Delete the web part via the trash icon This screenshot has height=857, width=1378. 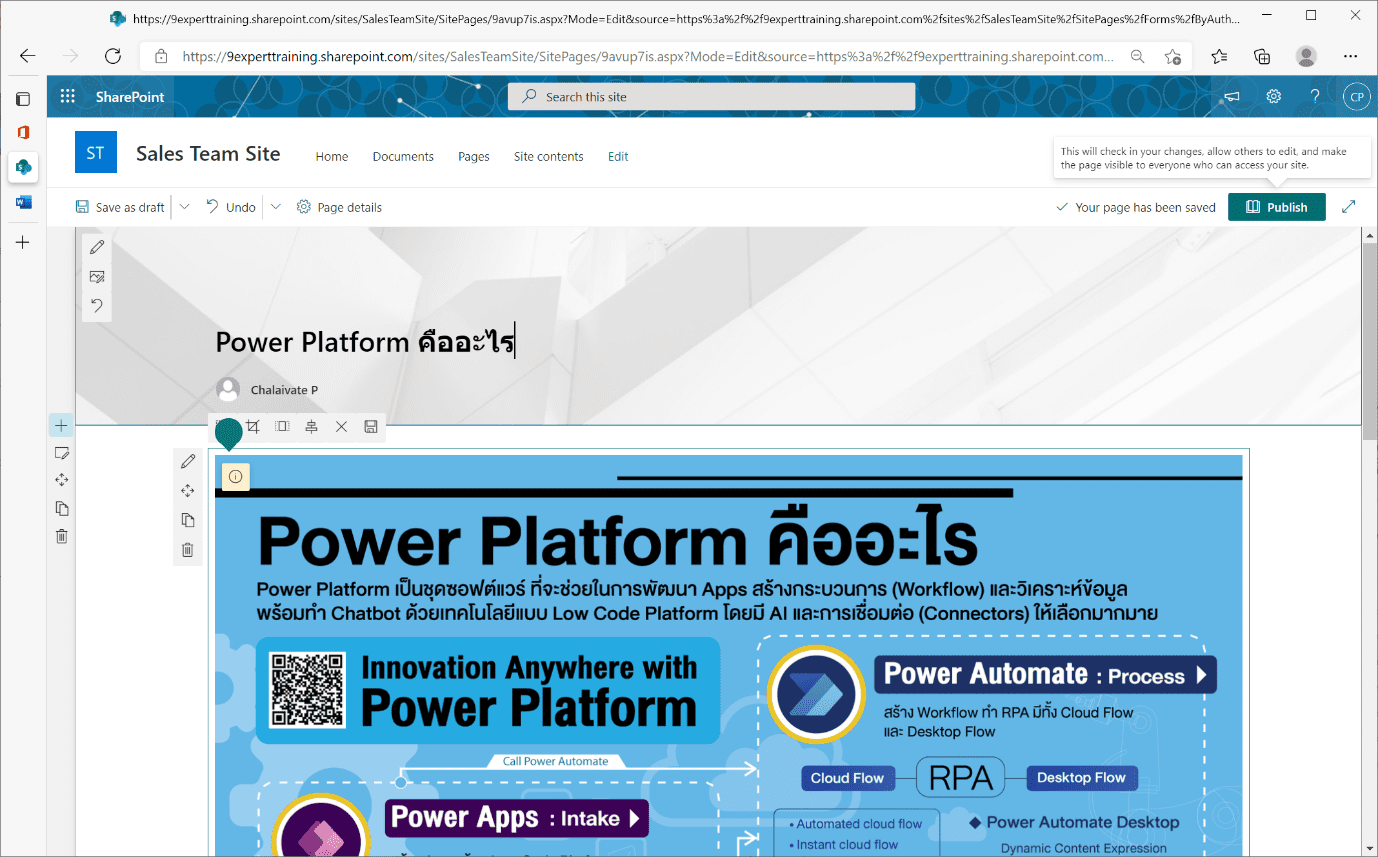[187, 549]
